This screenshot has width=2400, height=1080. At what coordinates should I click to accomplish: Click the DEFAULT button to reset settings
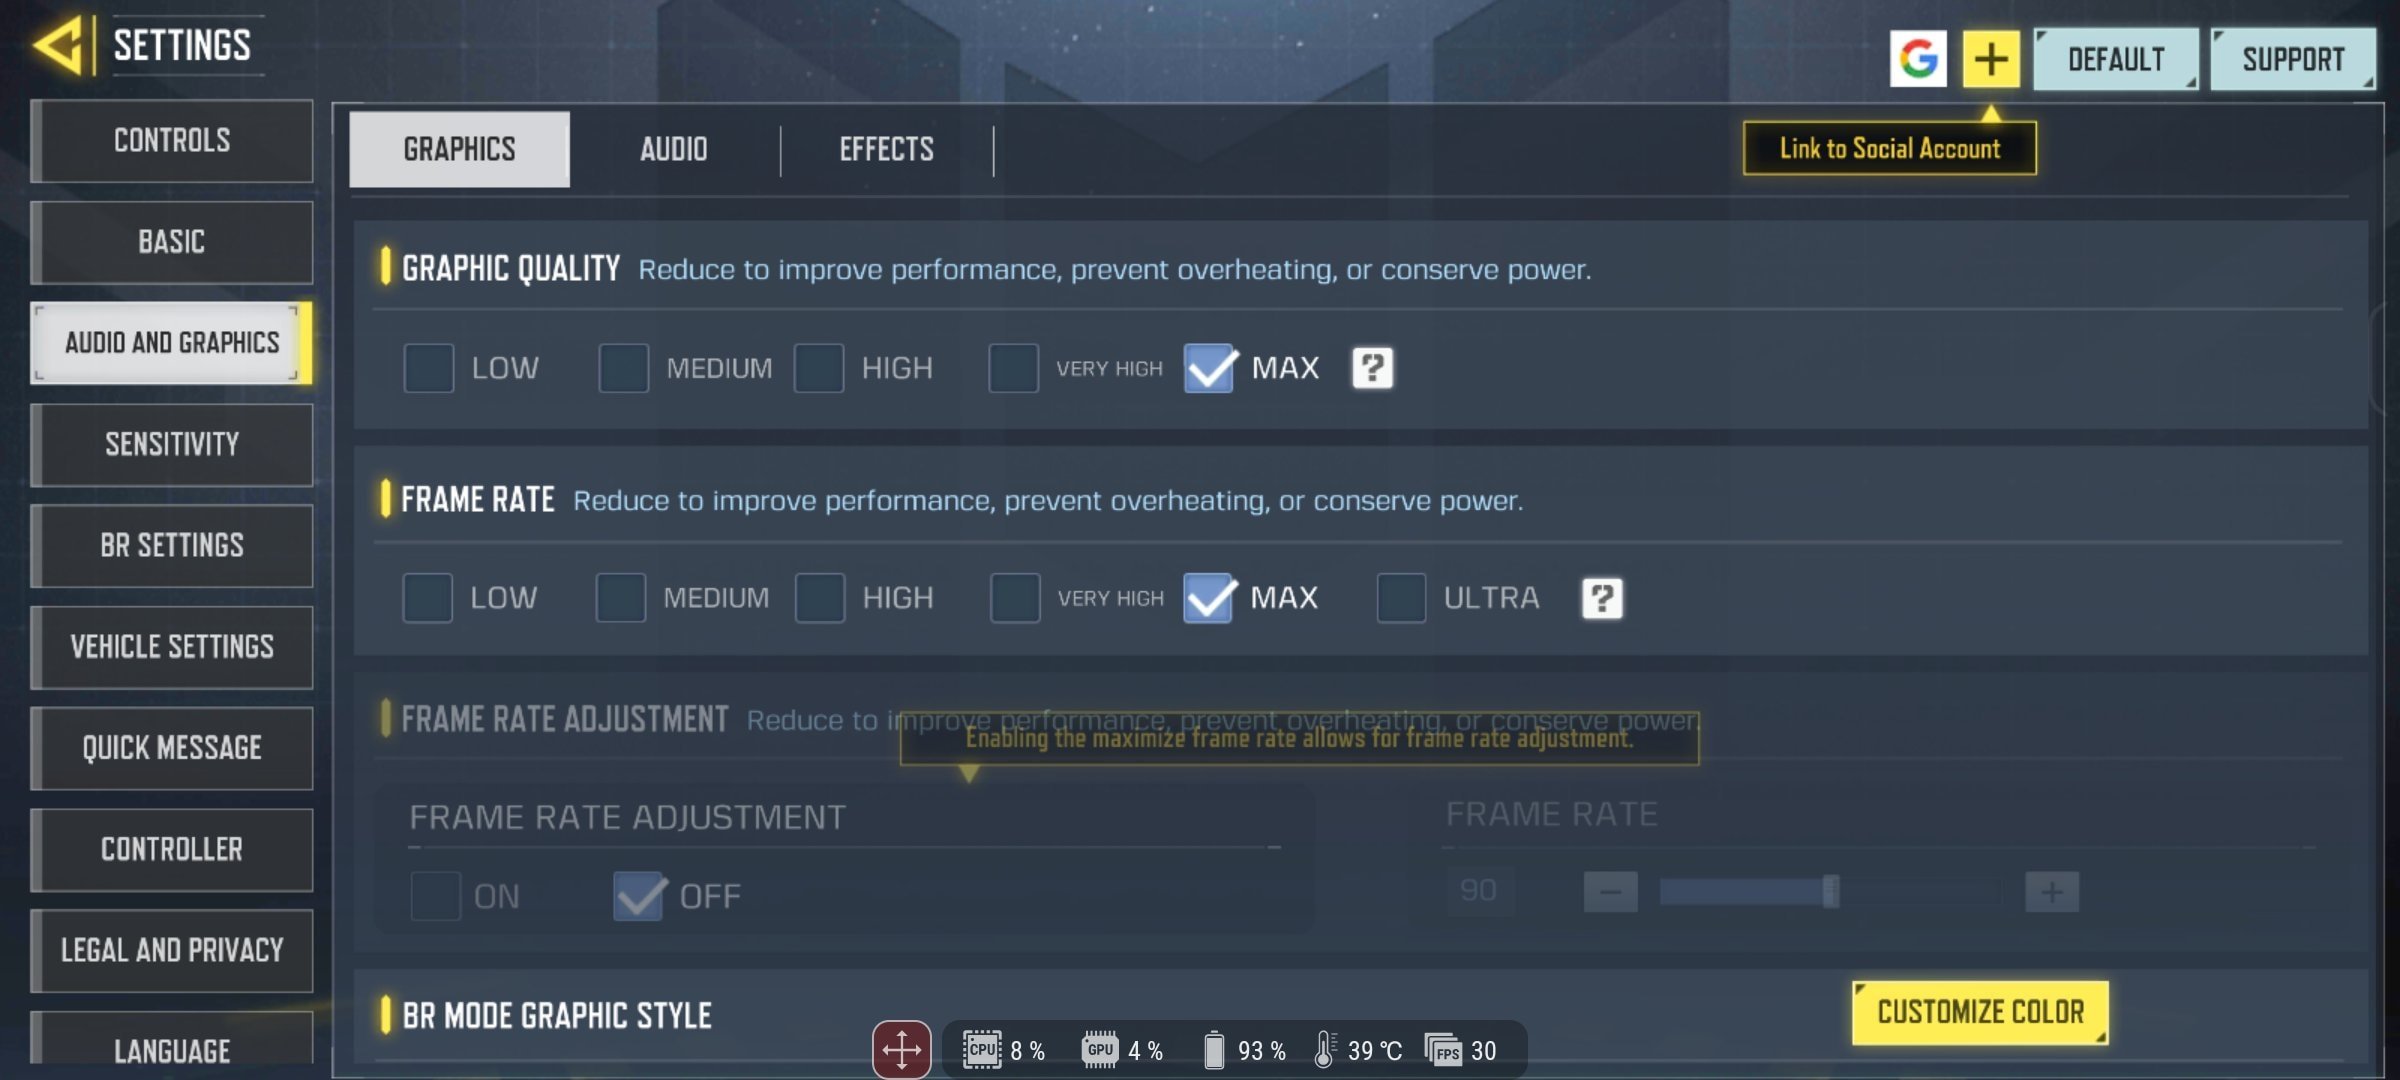pyautogui.click(x=2117, y=58)
